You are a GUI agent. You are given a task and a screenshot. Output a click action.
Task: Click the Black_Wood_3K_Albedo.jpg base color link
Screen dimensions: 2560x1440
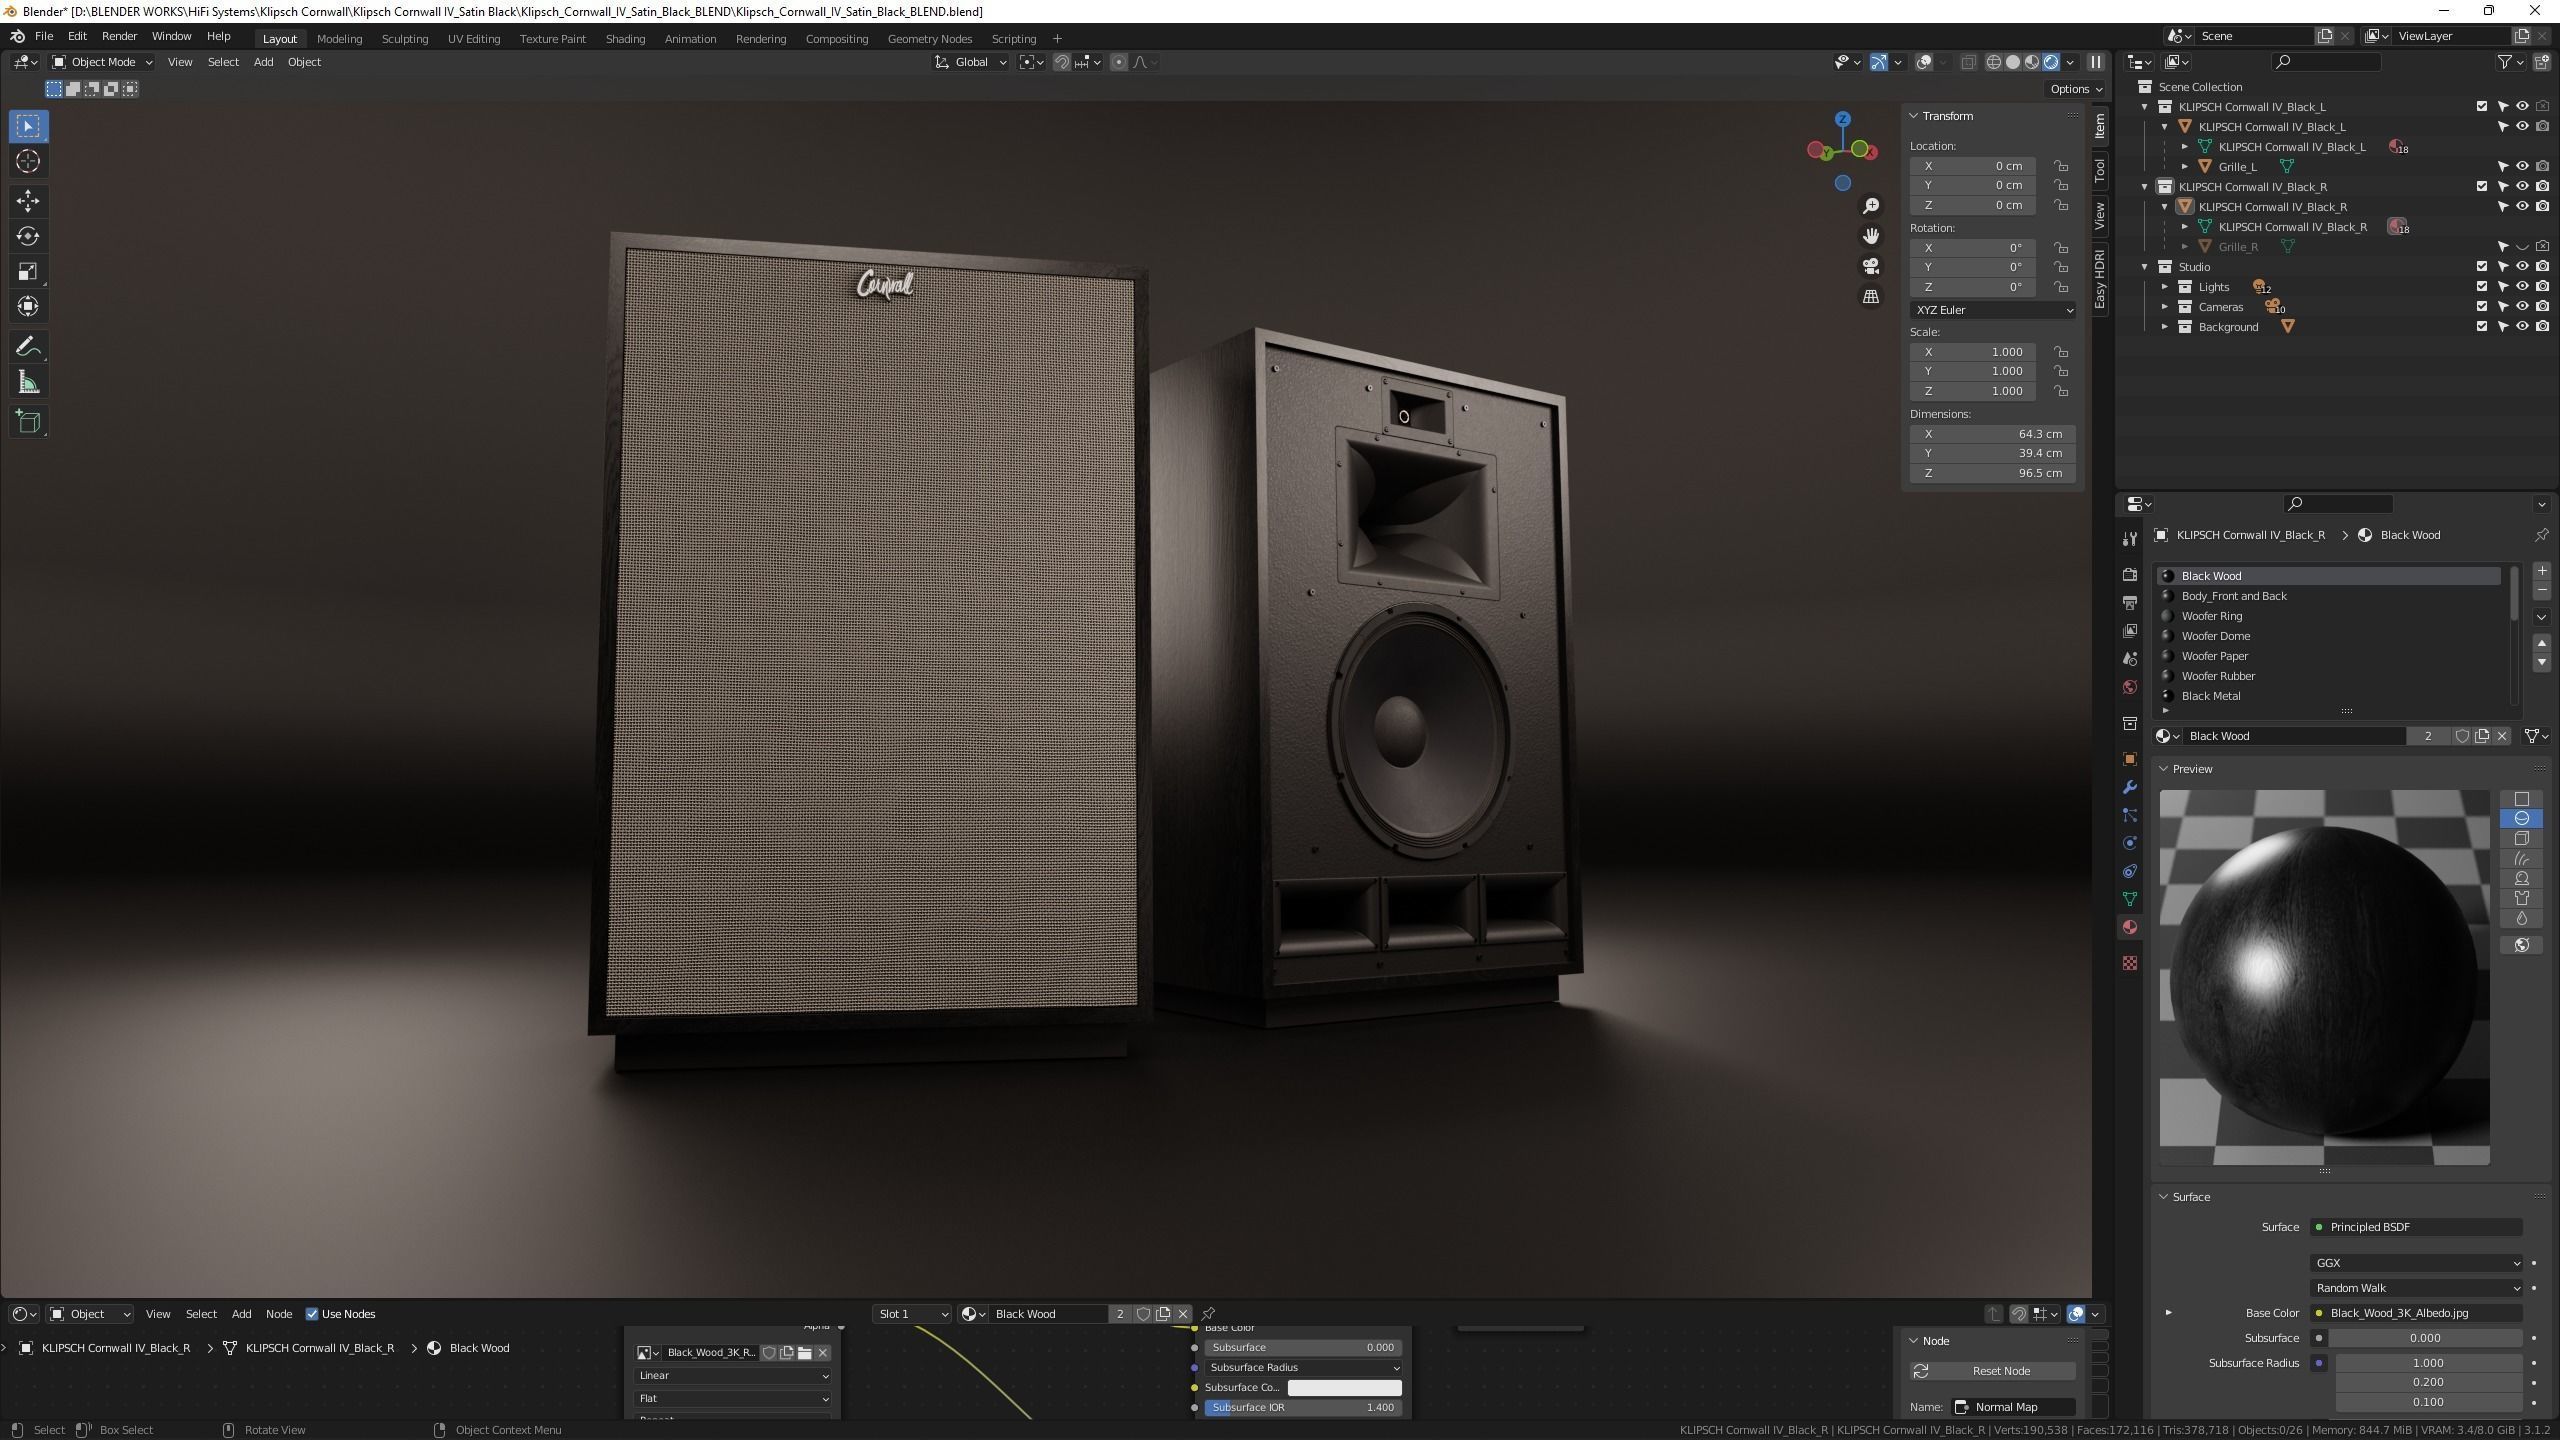pyautogui.click(x=2416, y=1313)
